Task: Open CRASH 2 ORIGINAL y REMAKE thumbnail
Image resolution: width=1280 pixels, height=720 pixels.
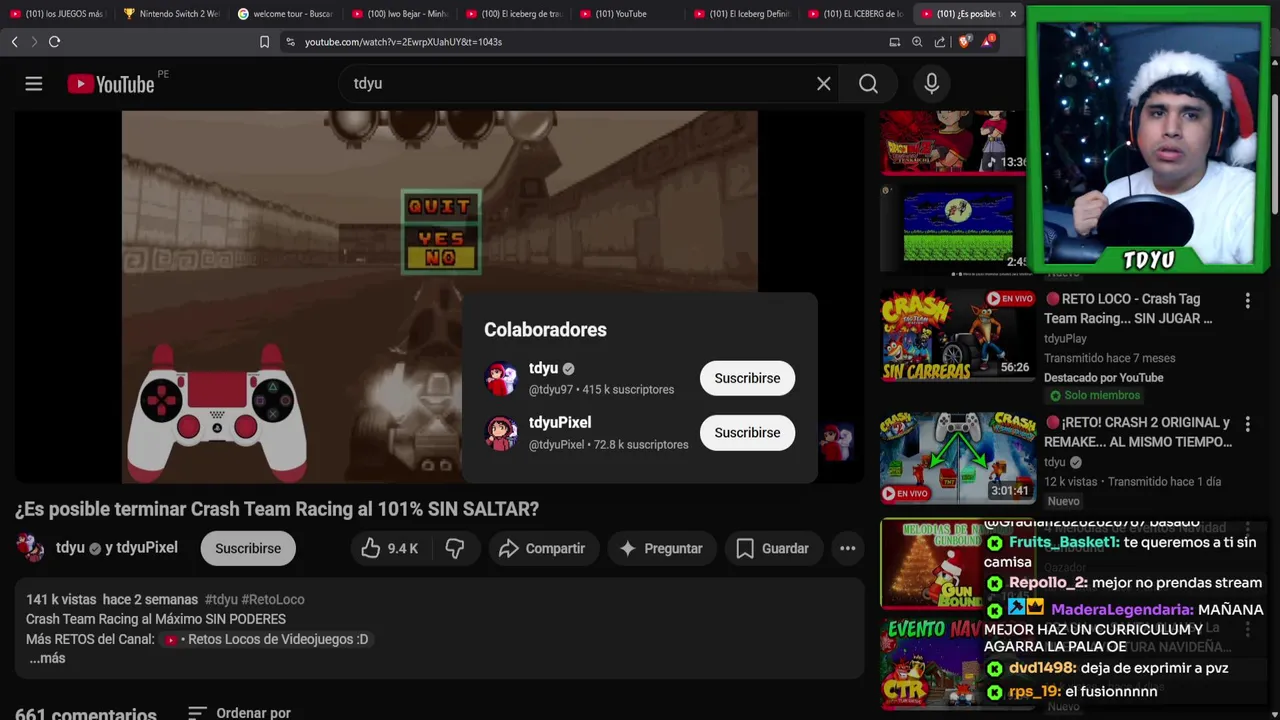Action: coord(957,458)
